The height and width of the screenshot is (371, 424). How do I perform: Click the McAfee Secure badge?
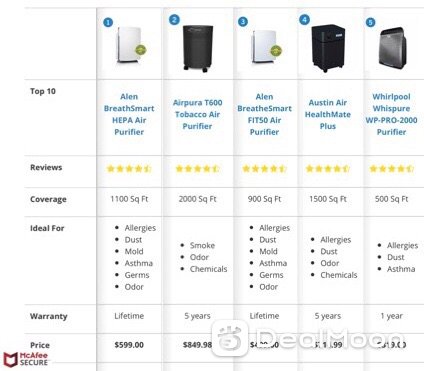pos(26,359)
